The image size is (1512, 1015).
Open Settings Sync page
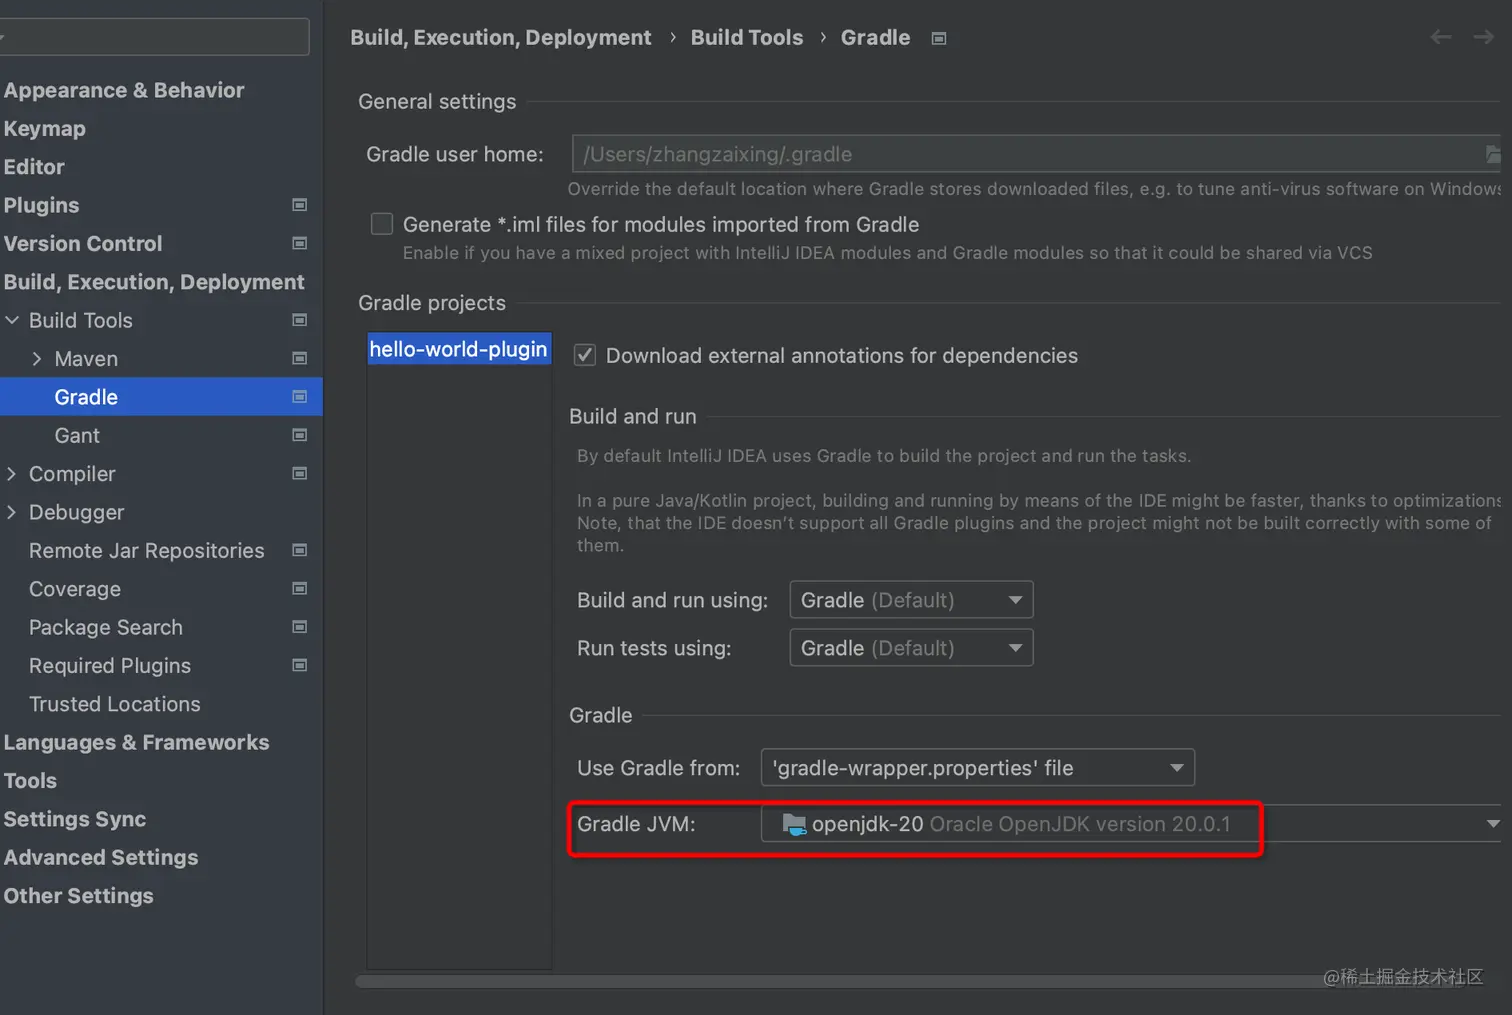(x=75, y=819)
